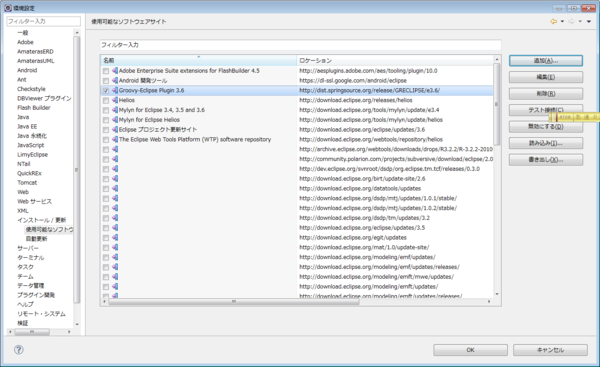The image size is (600, 367).
Task: Click the preferences tree horizontal scrollbar
Action: [x=32, y=332]
